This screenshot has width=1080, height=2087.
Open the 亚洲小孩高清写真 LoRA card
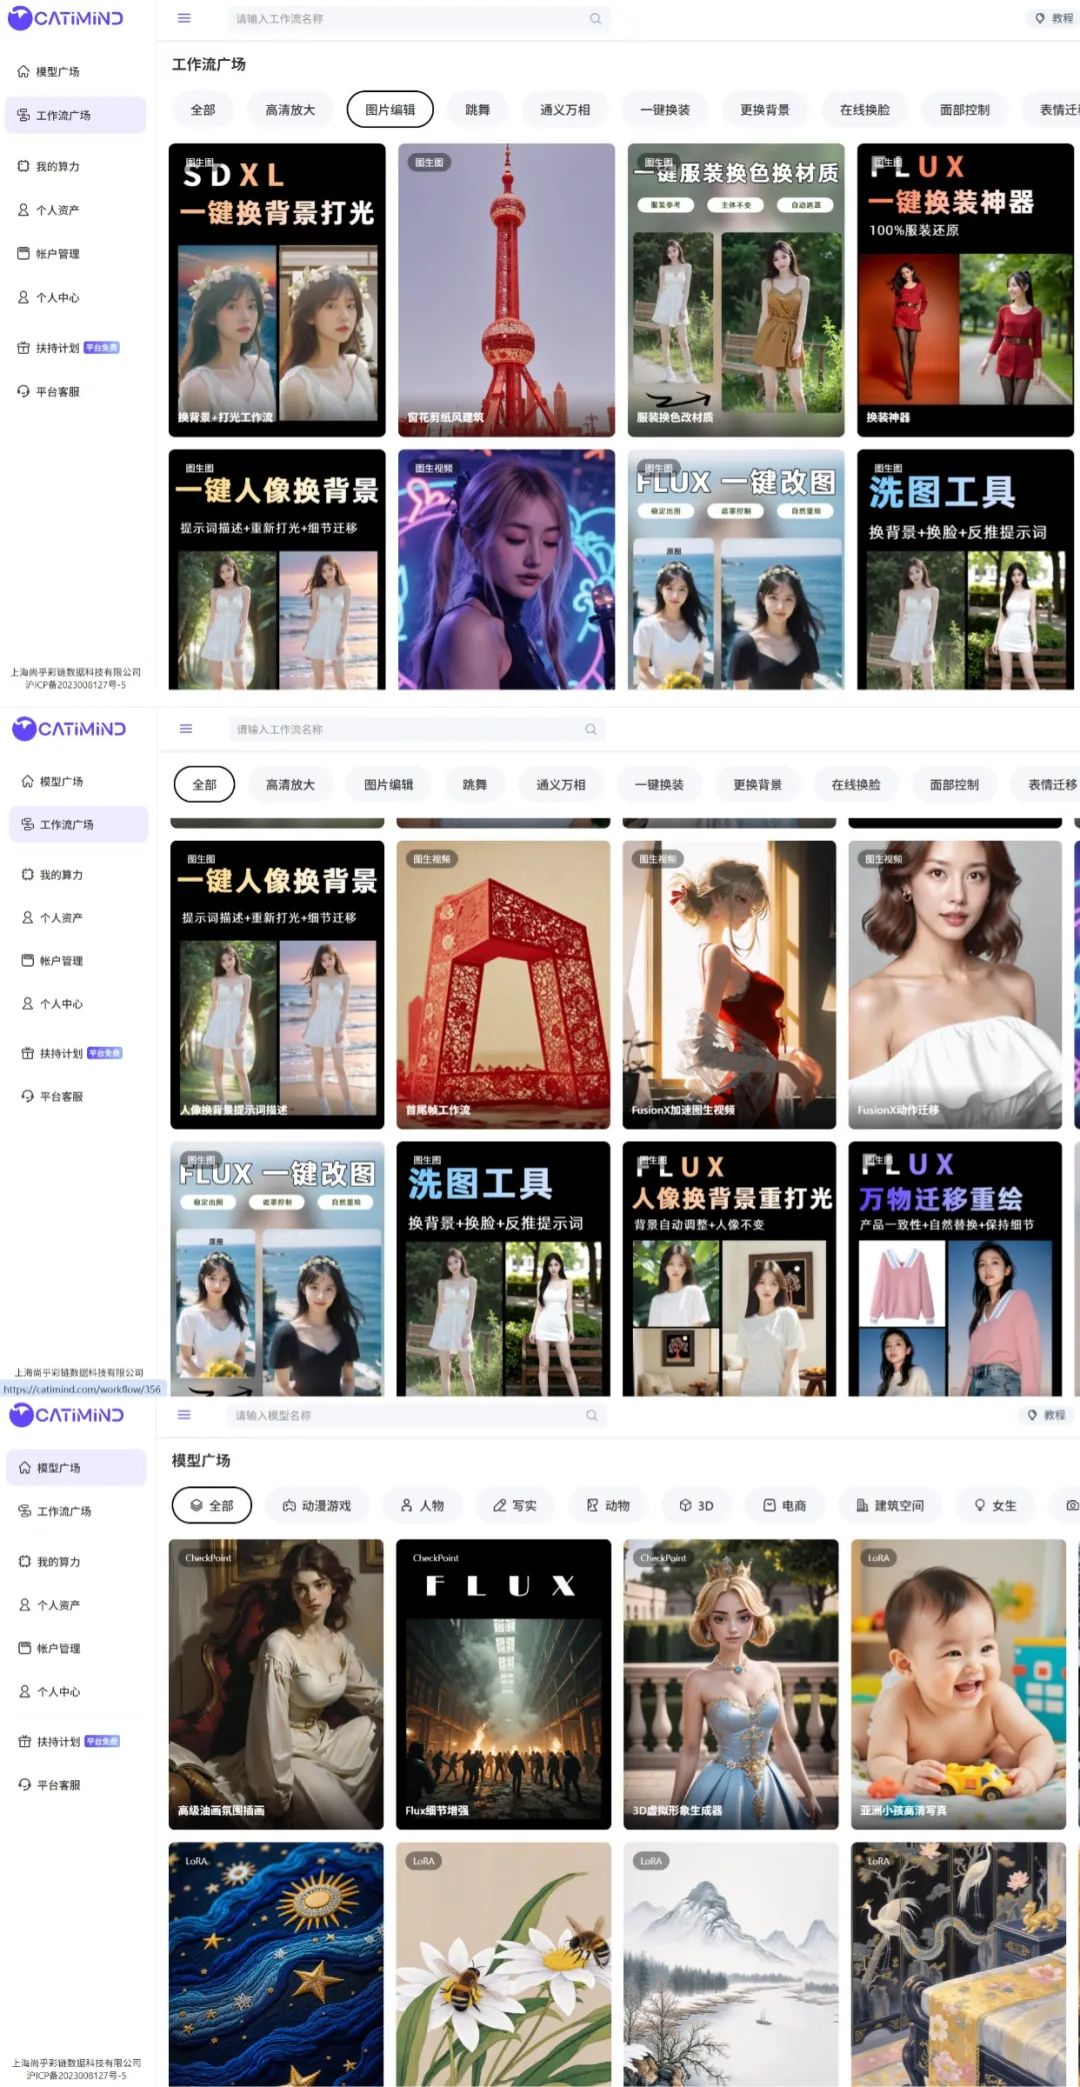pos(958,1684)
